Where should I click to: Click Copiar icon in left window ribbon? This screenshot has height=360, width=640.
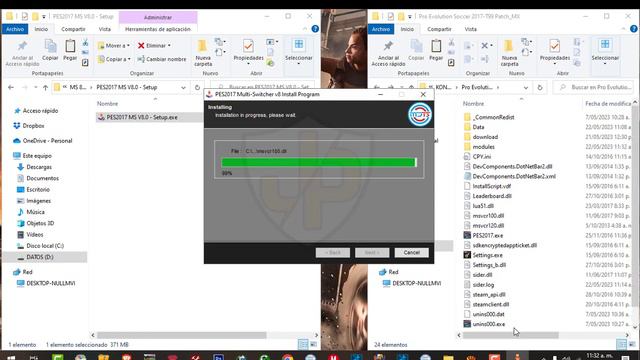coord(50,50)
